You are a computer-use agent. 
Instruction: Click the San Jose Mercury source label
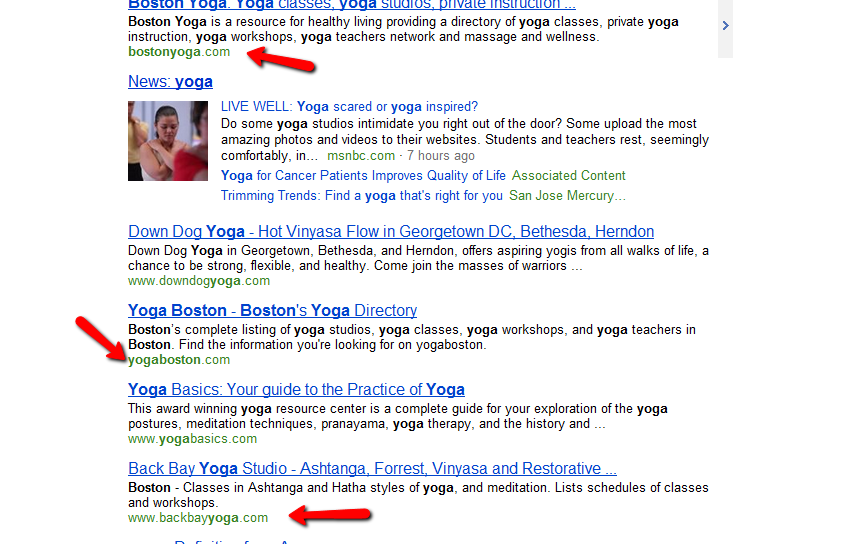tap(567, 196)
